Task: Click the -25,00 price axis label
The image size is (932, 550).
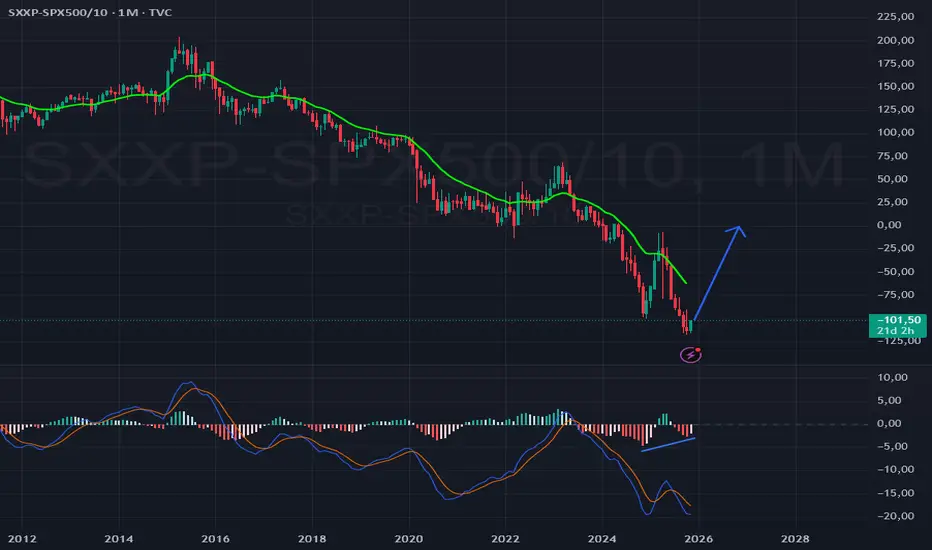Action: 895,248
